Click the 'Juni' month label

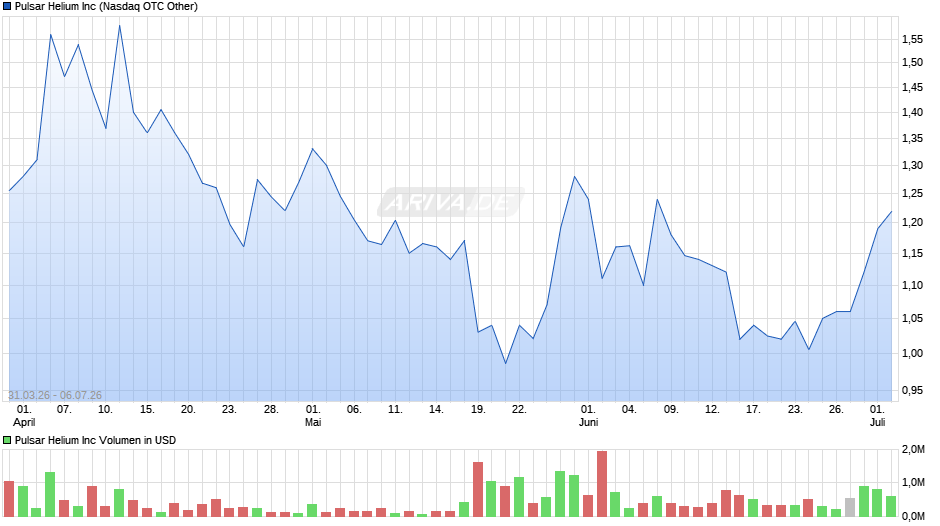[x=588, y=422]
